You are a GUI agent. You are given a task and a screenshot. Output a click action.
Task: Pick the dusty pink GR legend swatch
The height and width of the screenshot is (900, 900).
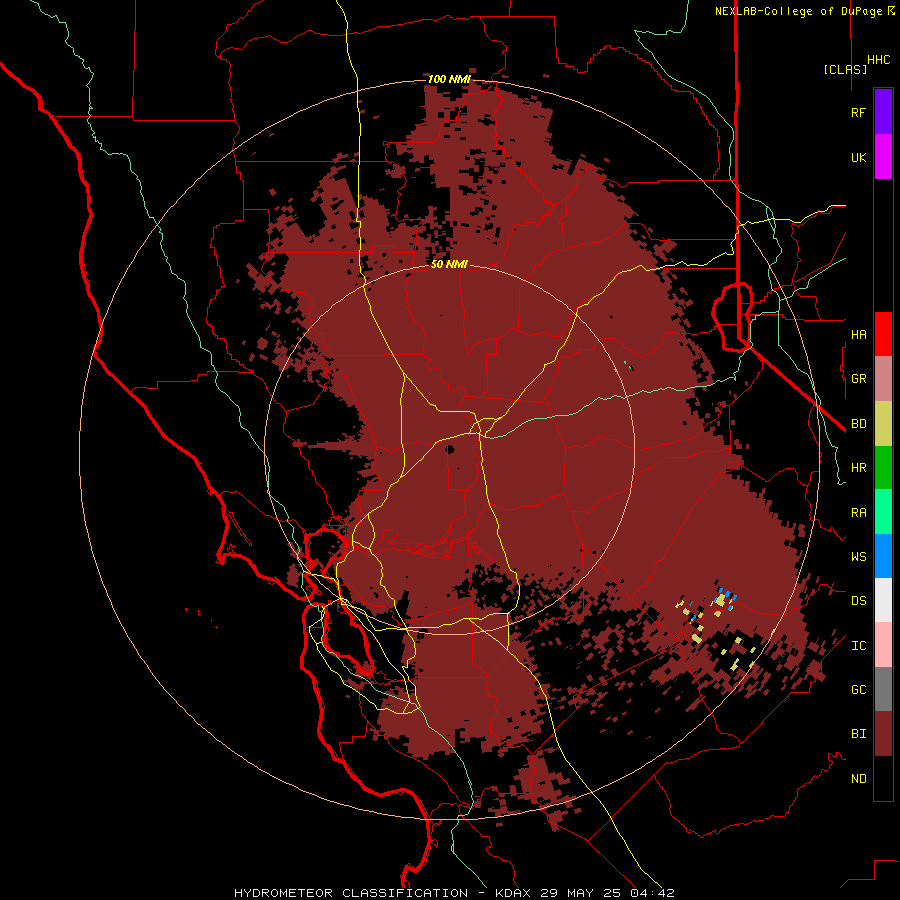click(x=883, y=379)
